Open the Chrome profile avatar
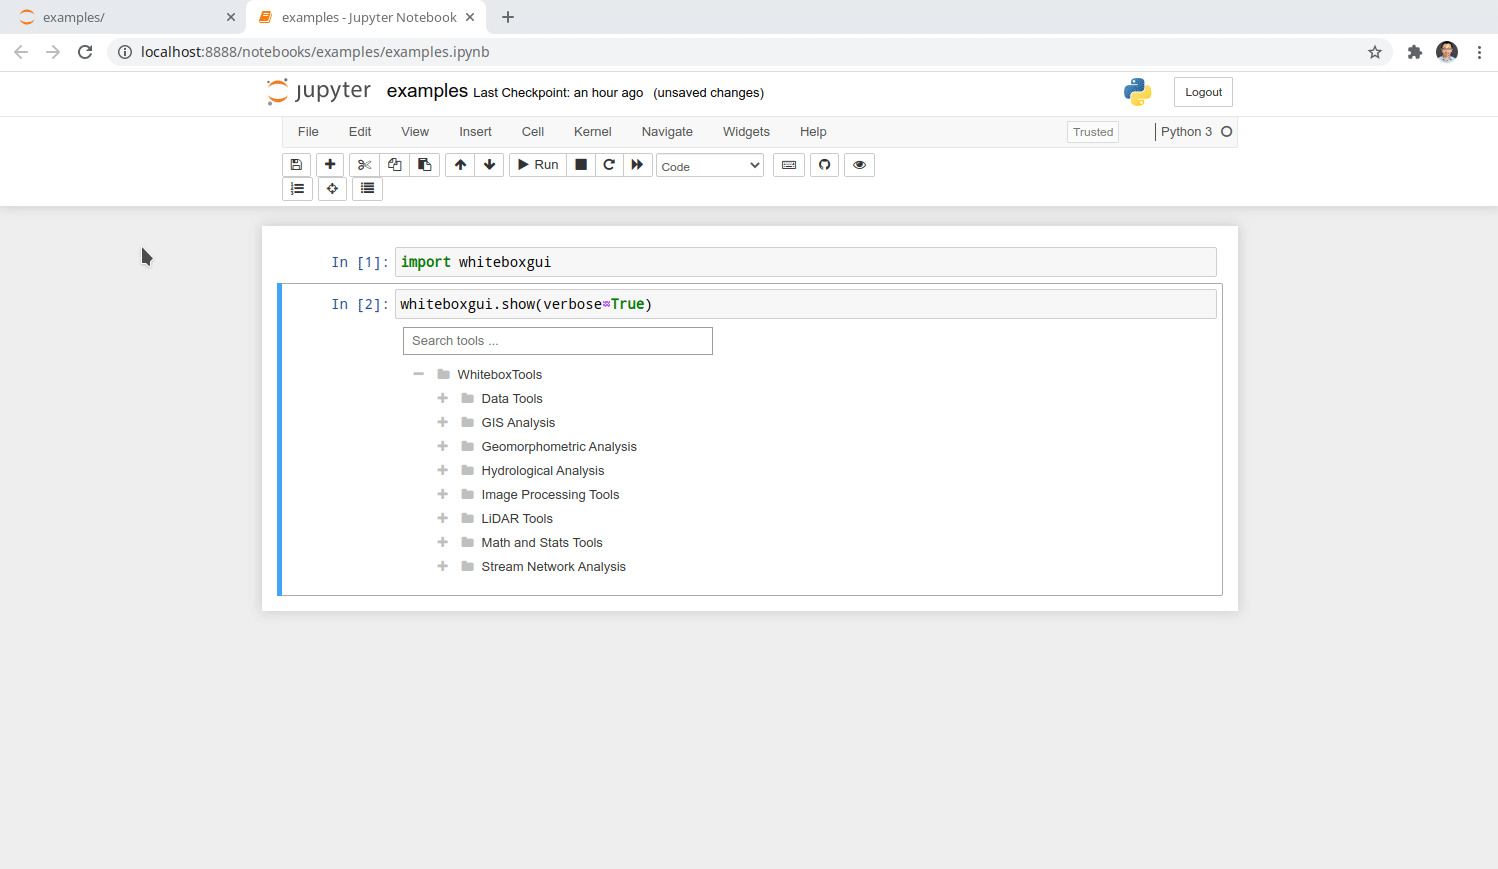 1447,52
